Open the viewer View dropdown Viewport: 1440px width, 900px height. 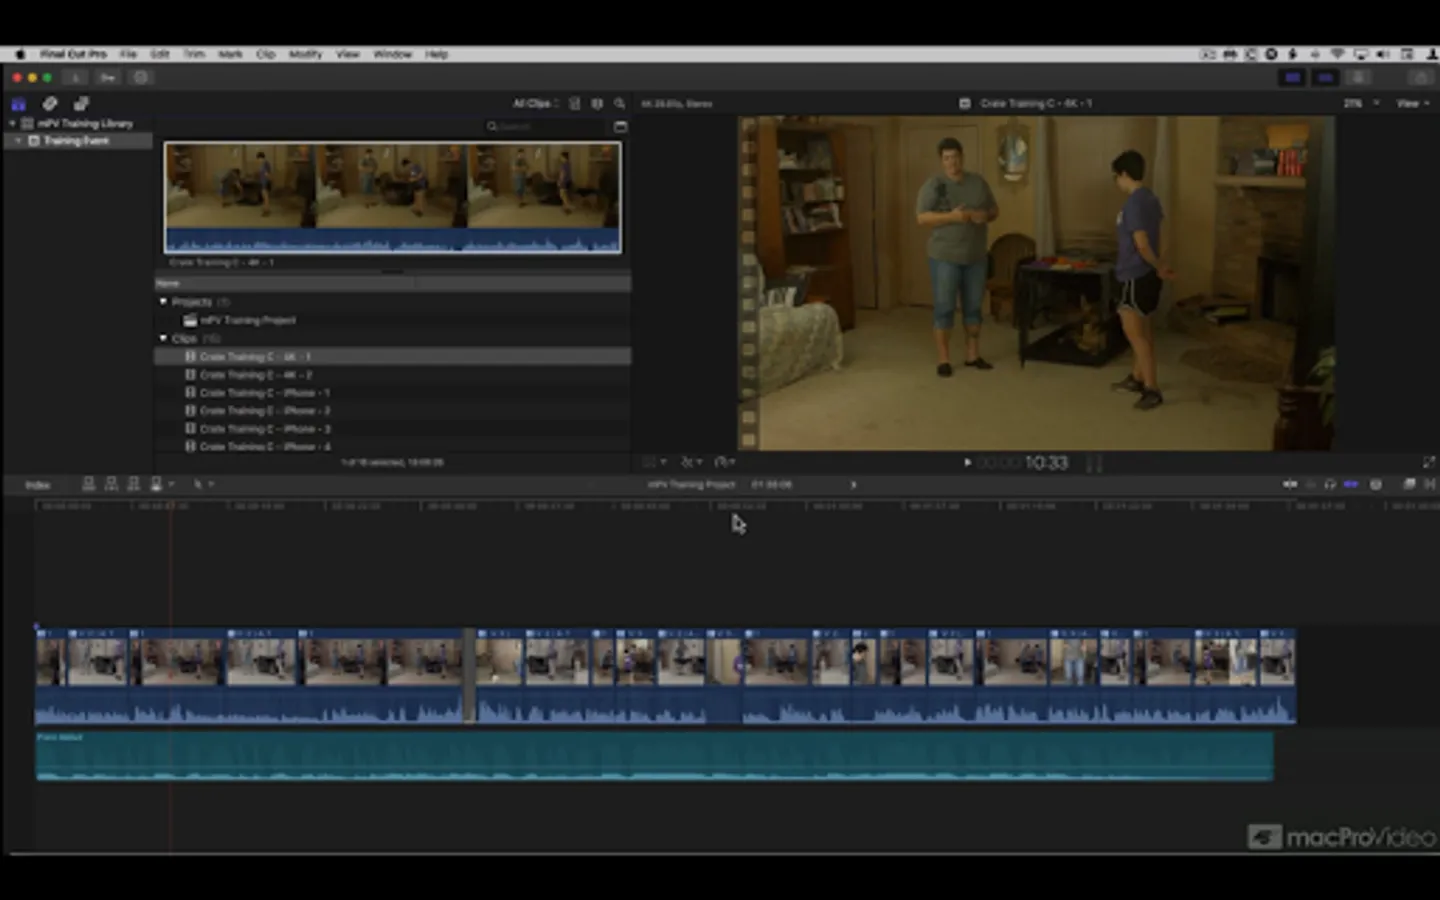1410,104
